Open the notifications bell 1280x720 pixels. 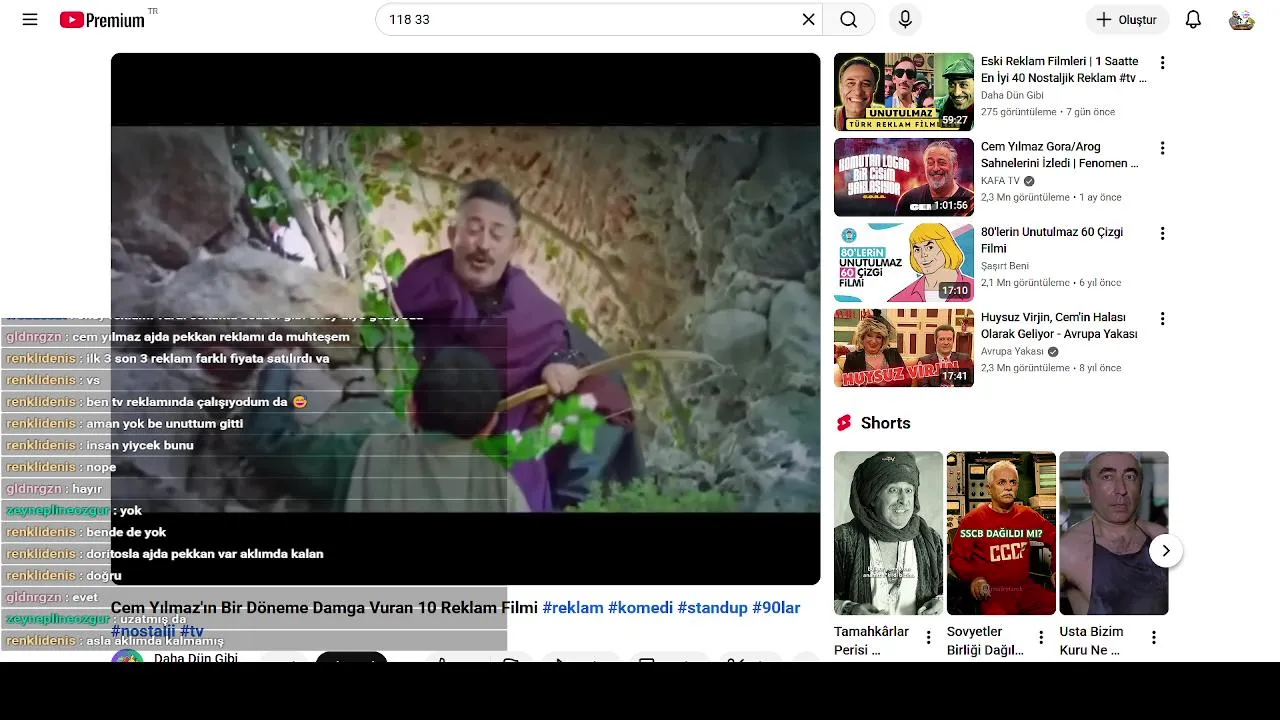click(1193, 19)
